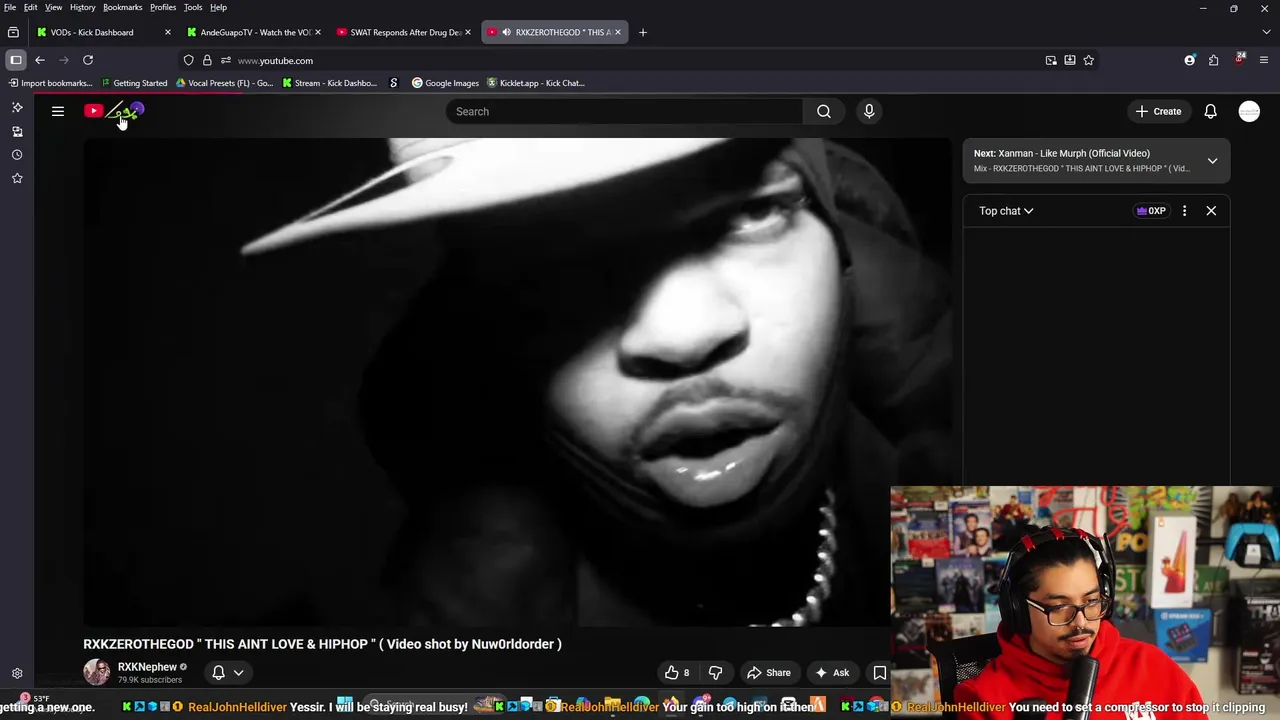Start voice search with the microphone

pyautogui.click(x=869, y=111)
